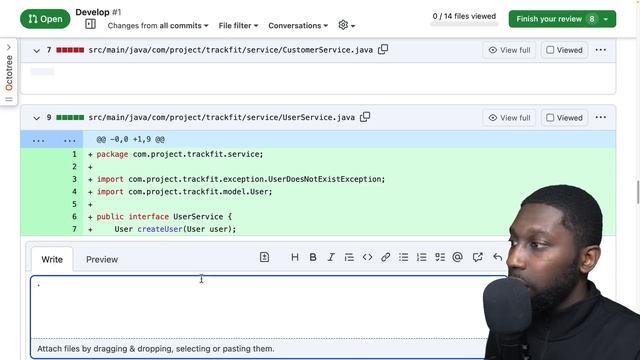Mark UserService.java as Viewed

(x=564, y=118)
